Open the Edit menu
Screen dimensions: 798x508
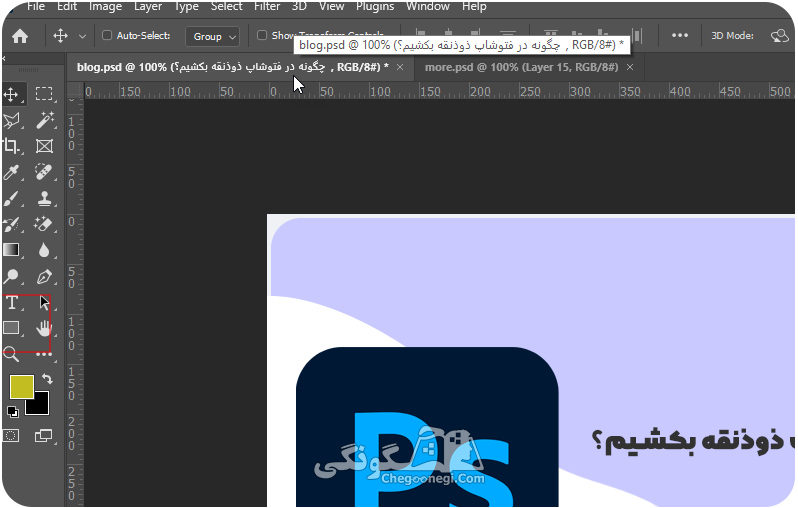tap(67, 7)
